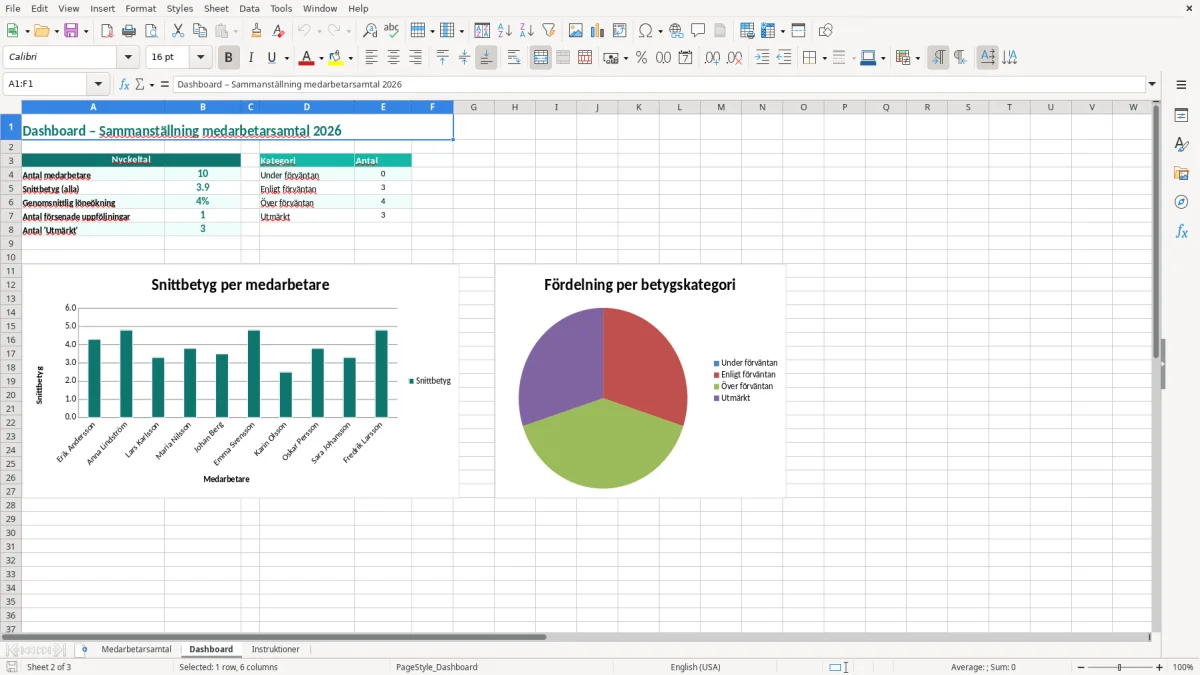Click the Clone Formatting paintbrush icon
The image size is (1200, 675).
tap(257, 31)
